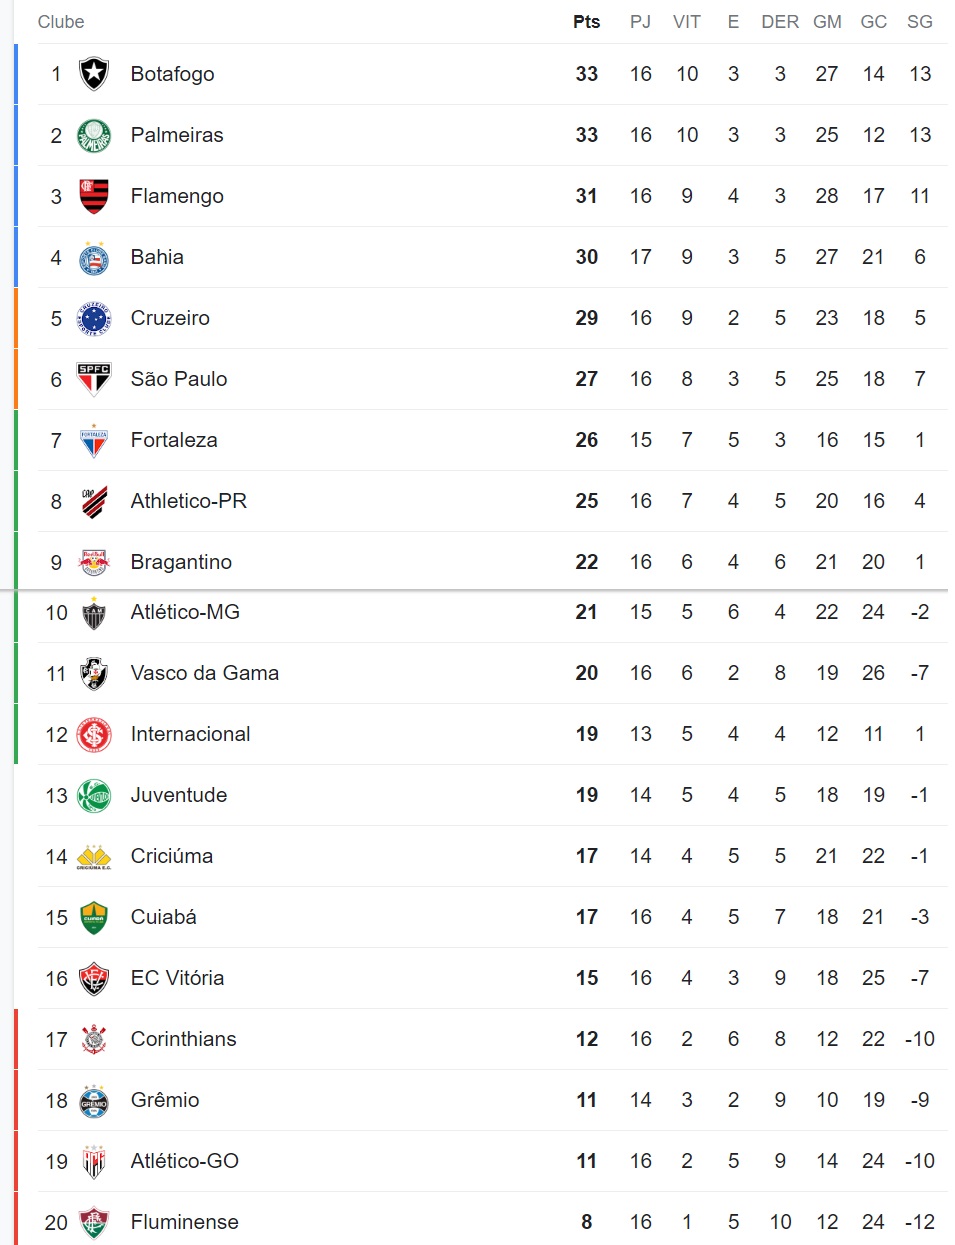This screenshot has width=955, height=1245.
Task: Select the Juventude team name
Action: (x=179, y=795)
